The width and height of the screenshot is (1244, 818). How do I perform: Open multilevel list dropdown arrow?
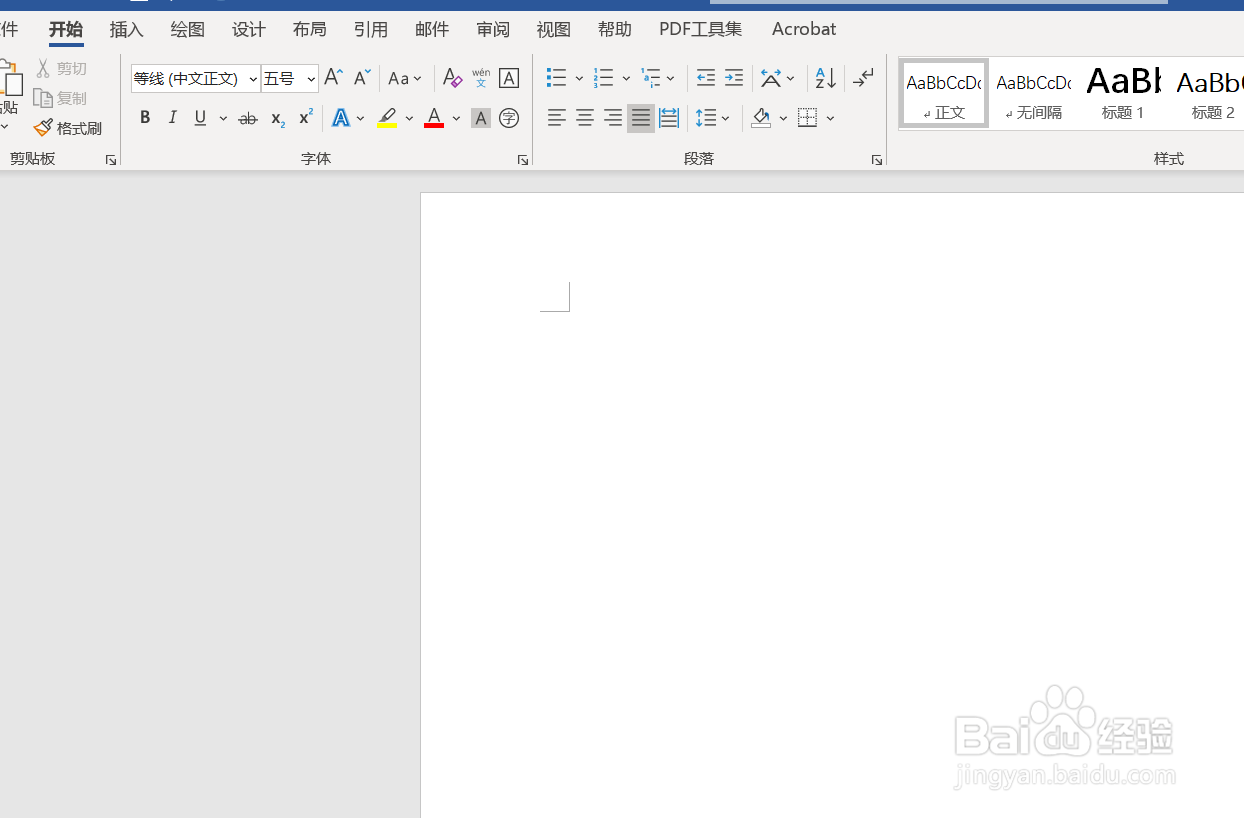671,78
